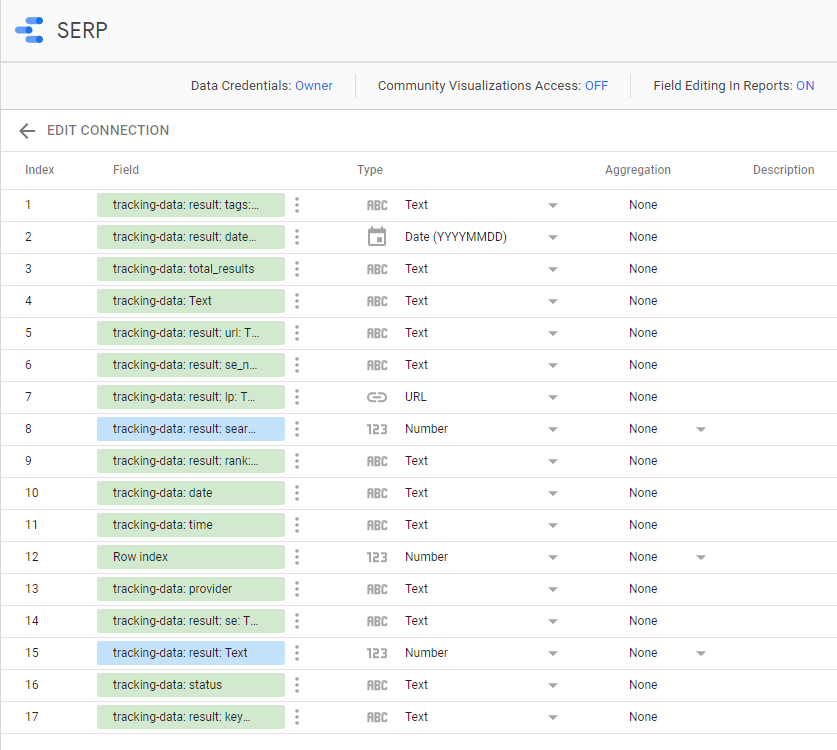Toggle Field Editing In Reports ON setting
Screen dimensions: 837x750
coord(804,86)
